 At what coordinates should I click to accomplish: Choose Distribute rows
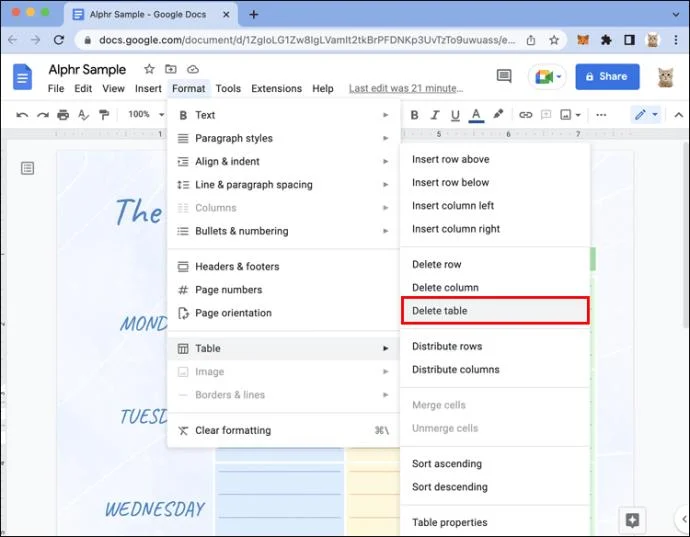(x=495, y=346)
